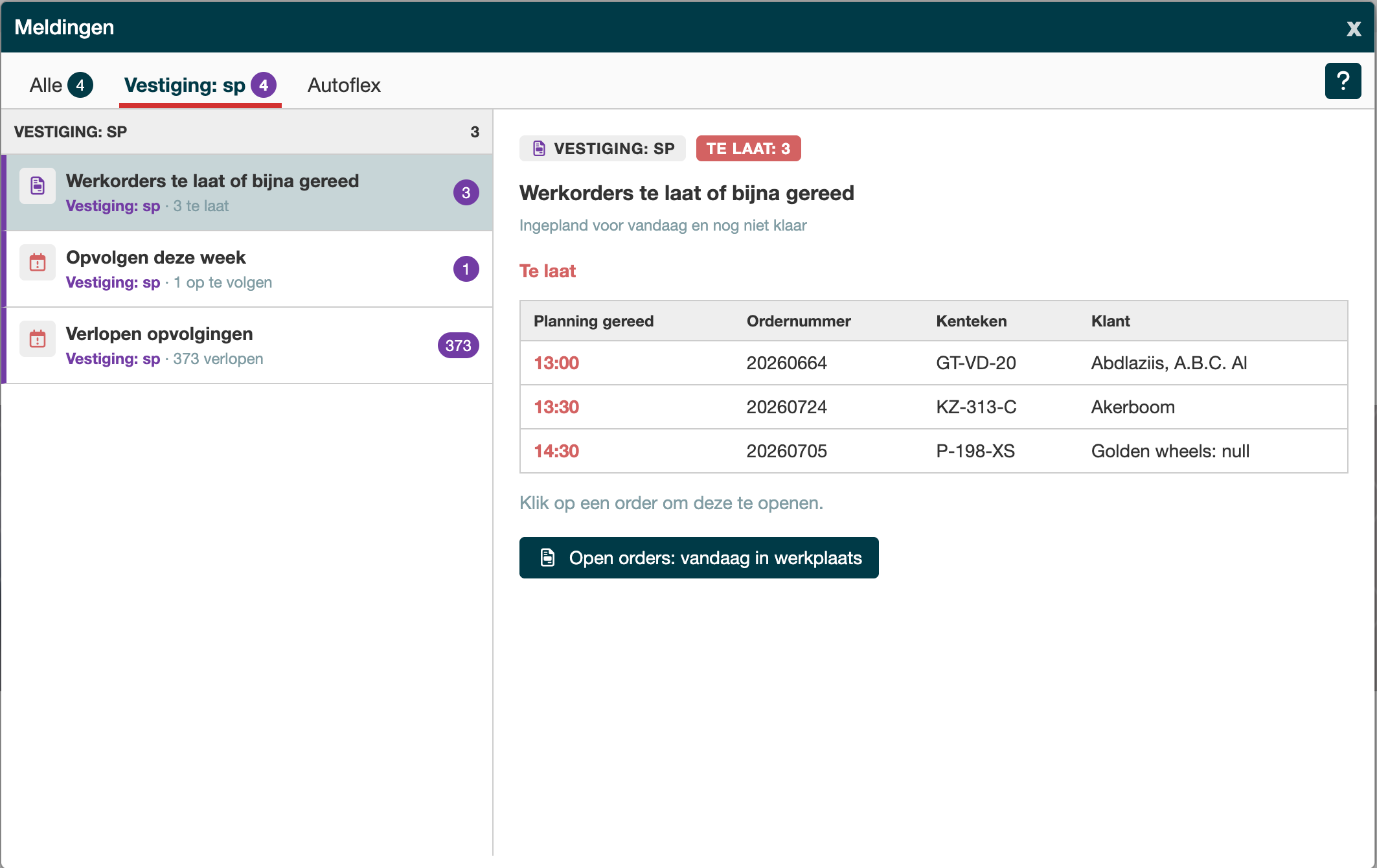1377x868 pixels.
Task: Click the purple badge showing 3 on Werkorders
Action: pos(466,193)
